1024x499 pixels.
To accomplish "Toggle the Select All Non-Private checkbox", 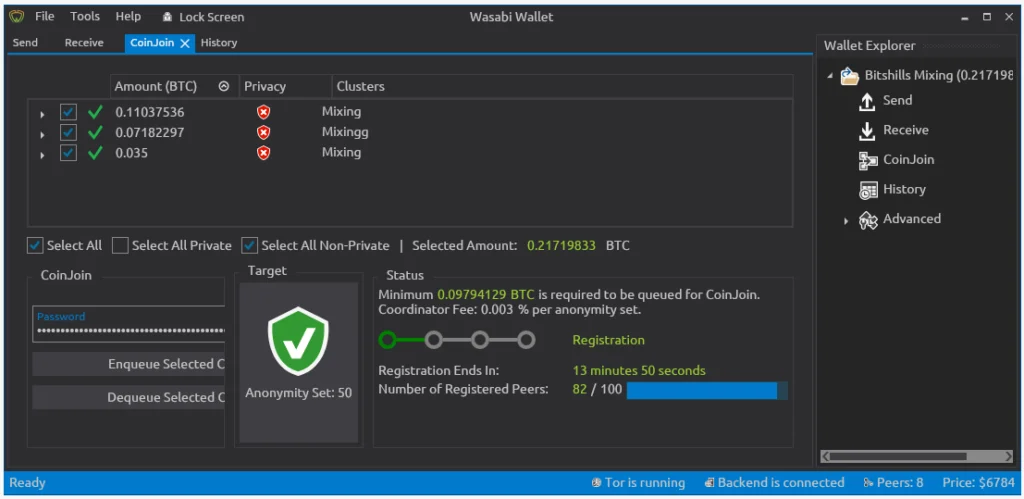I will click(x=249, y=246).
